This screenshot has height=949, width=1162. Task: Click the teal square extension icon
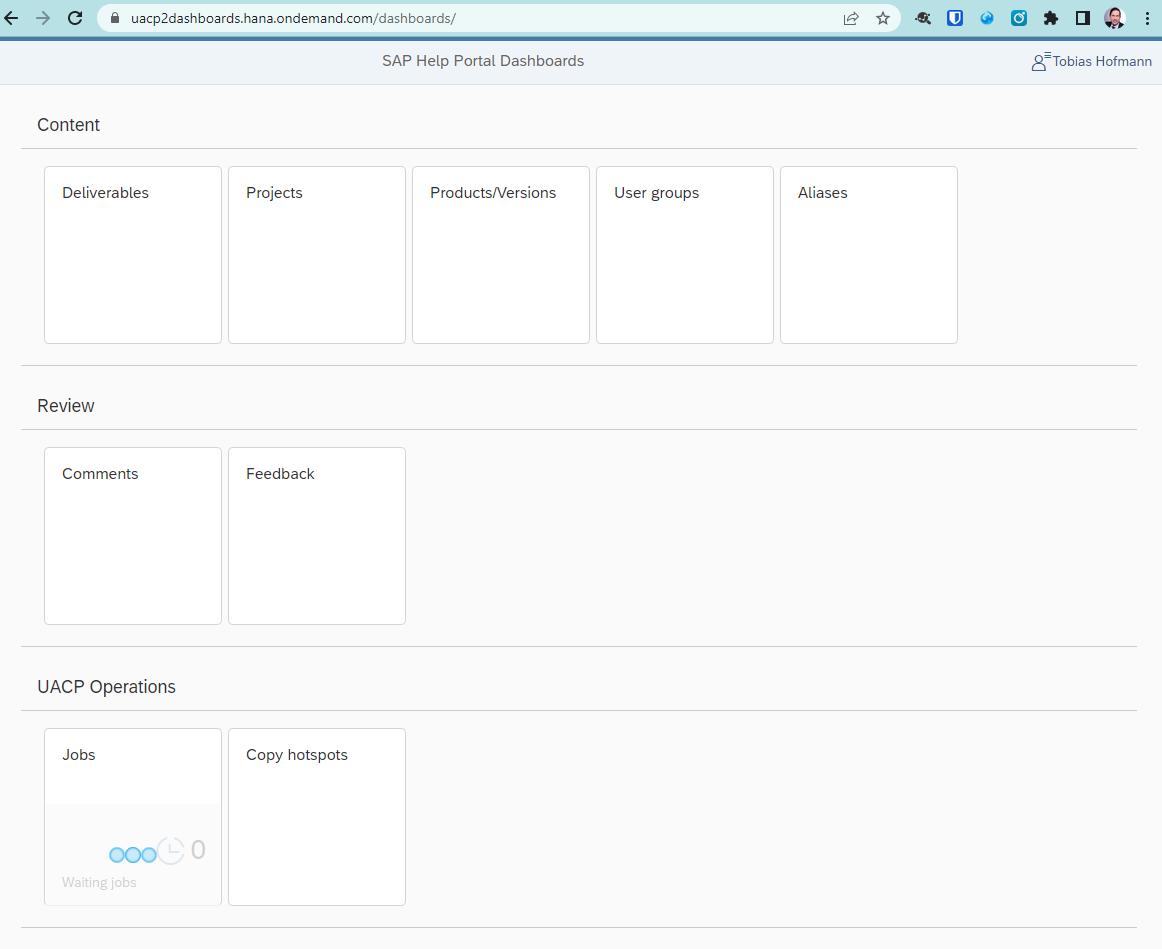[x=1019, y=18]
